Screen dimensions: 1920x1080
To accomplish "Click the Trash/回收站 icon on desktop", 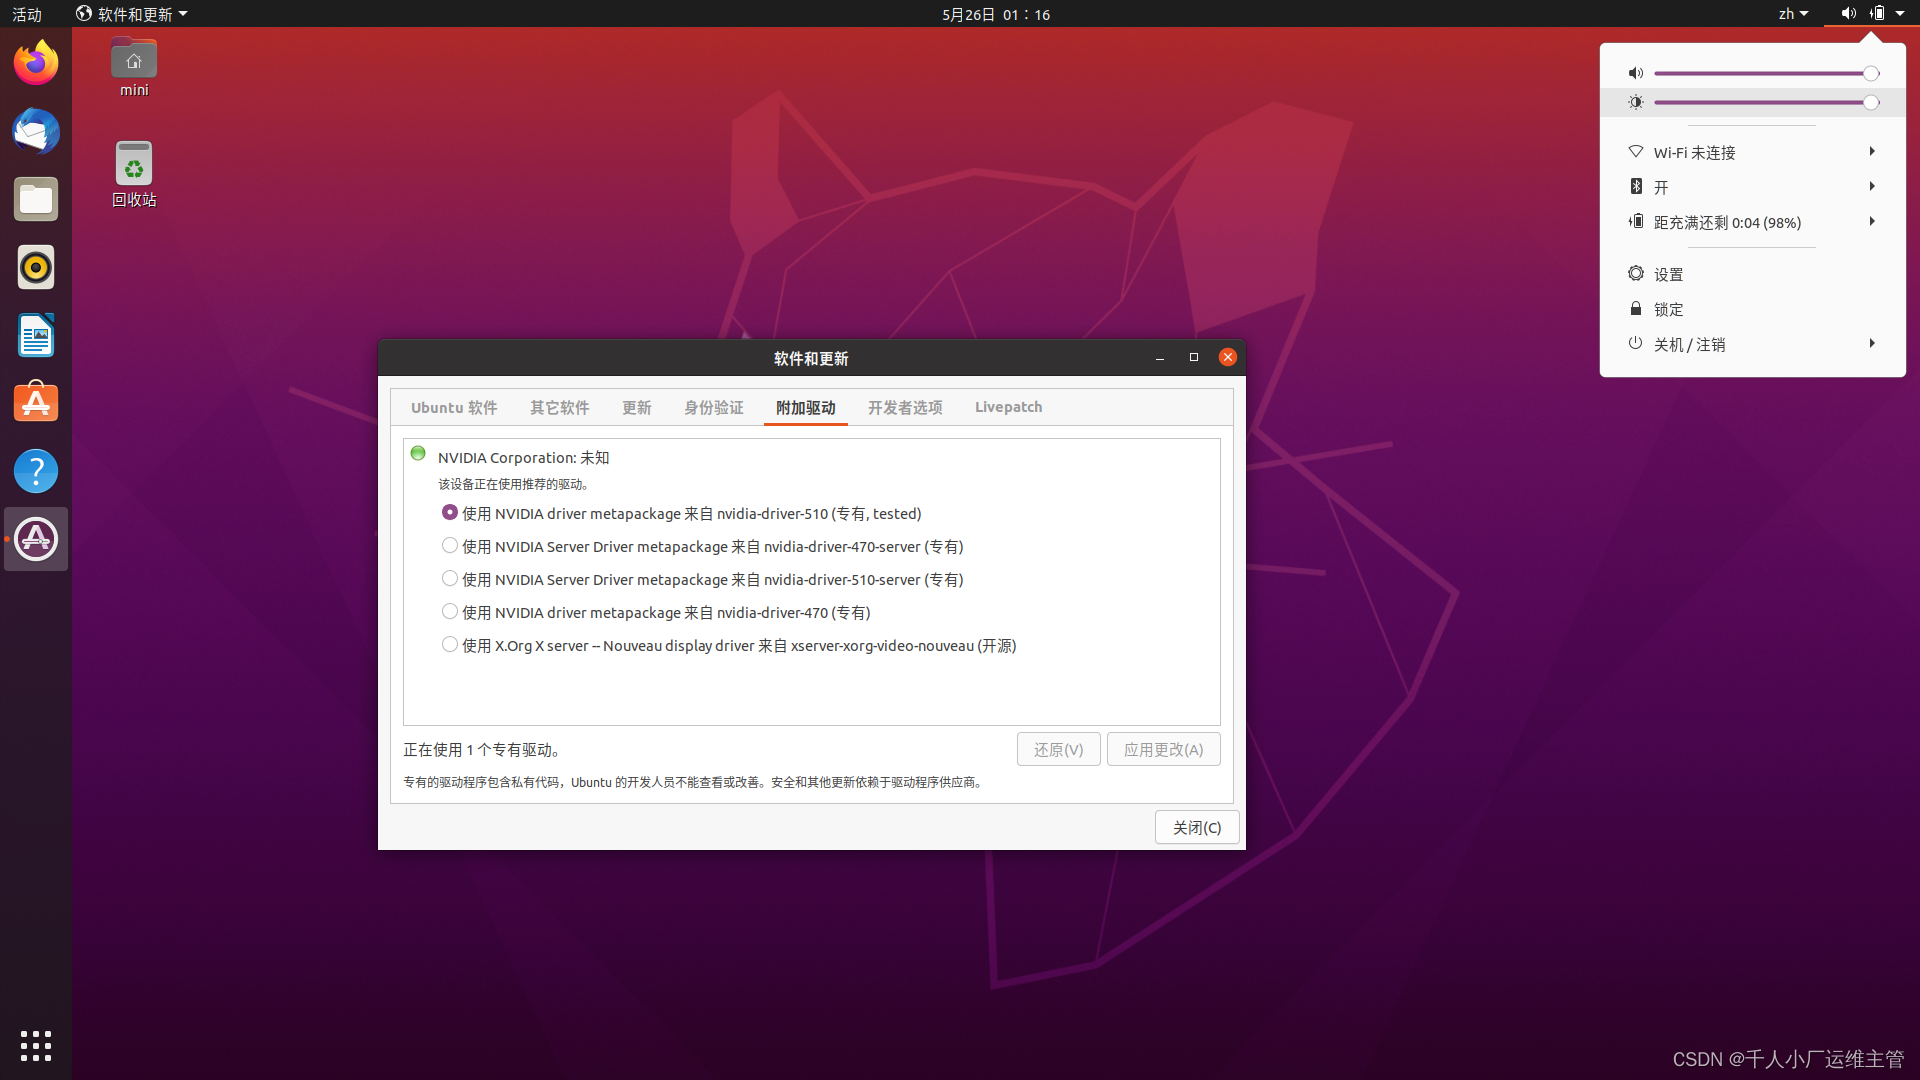I will (x=132, y=169).
